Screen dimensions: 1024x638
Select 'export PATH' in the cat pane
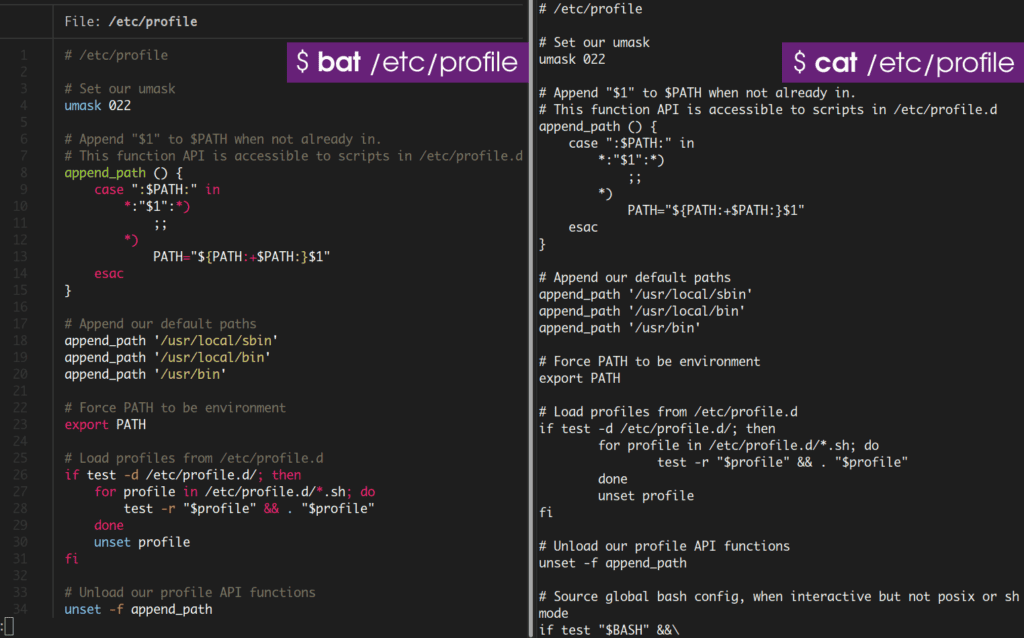[x=580, y=378]
